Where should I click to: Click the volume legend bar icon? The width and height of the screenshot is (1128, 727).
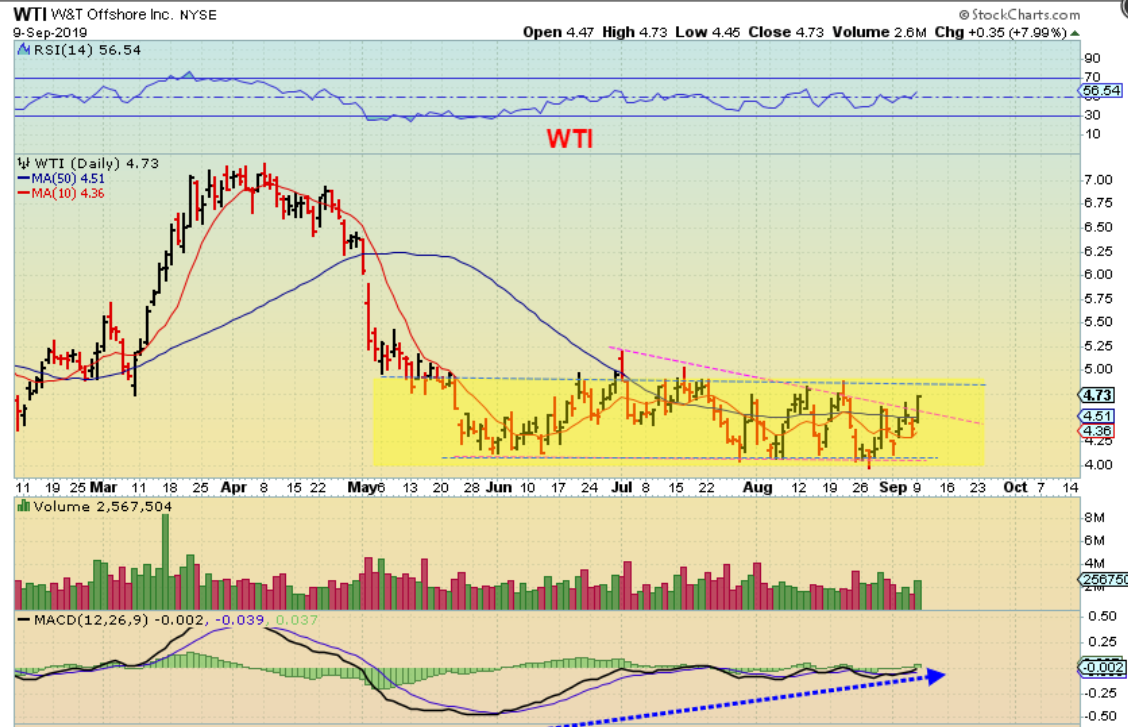pos(24,506)
